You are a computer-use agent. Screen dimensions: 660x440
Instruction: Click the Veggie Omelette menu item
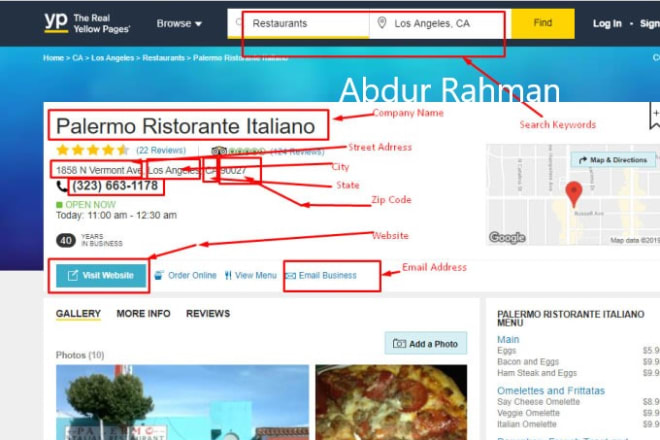pyautogui.click(x=528, y=413)
